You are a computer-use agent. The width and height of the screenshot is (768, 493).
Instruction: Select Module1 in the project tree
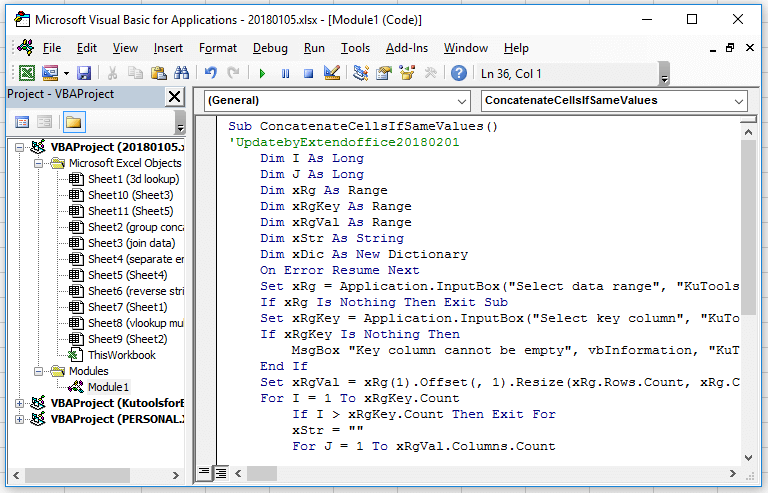click(x=108, y=387)
